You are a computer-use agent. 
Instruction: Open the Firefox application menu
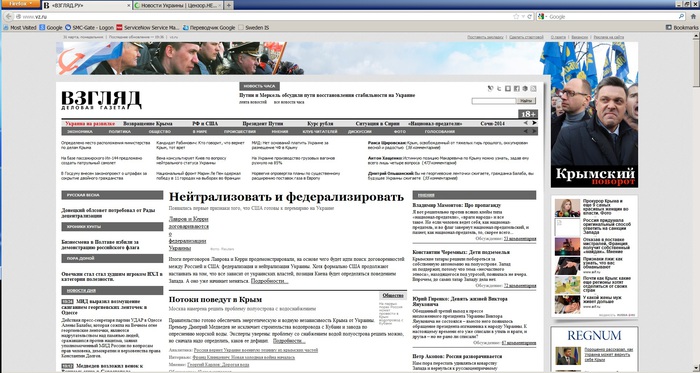click(x=20, y=4)
